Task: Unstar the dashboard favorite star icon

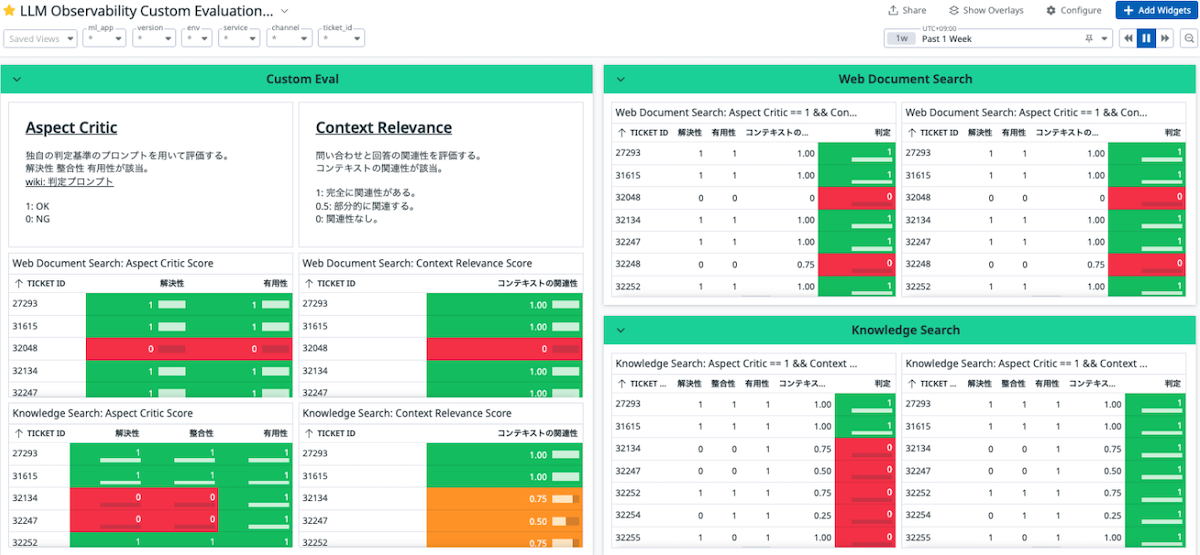Action: tap(10, 11)
